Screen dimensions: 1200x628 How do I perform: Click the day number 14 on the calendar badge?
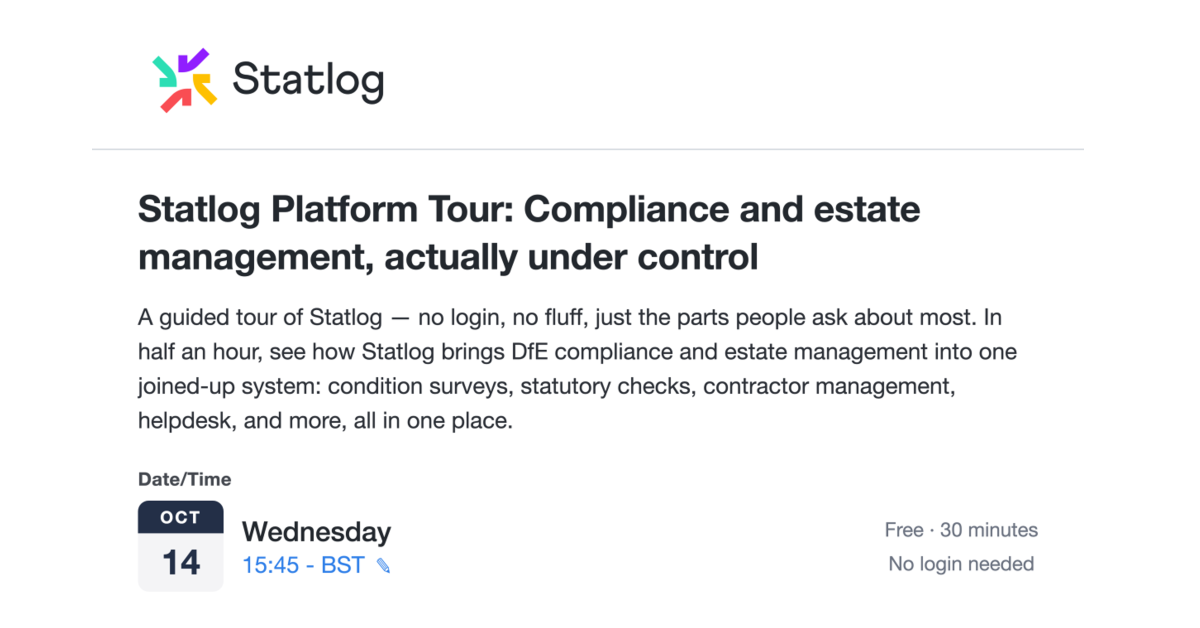click(x=181, y=562)
